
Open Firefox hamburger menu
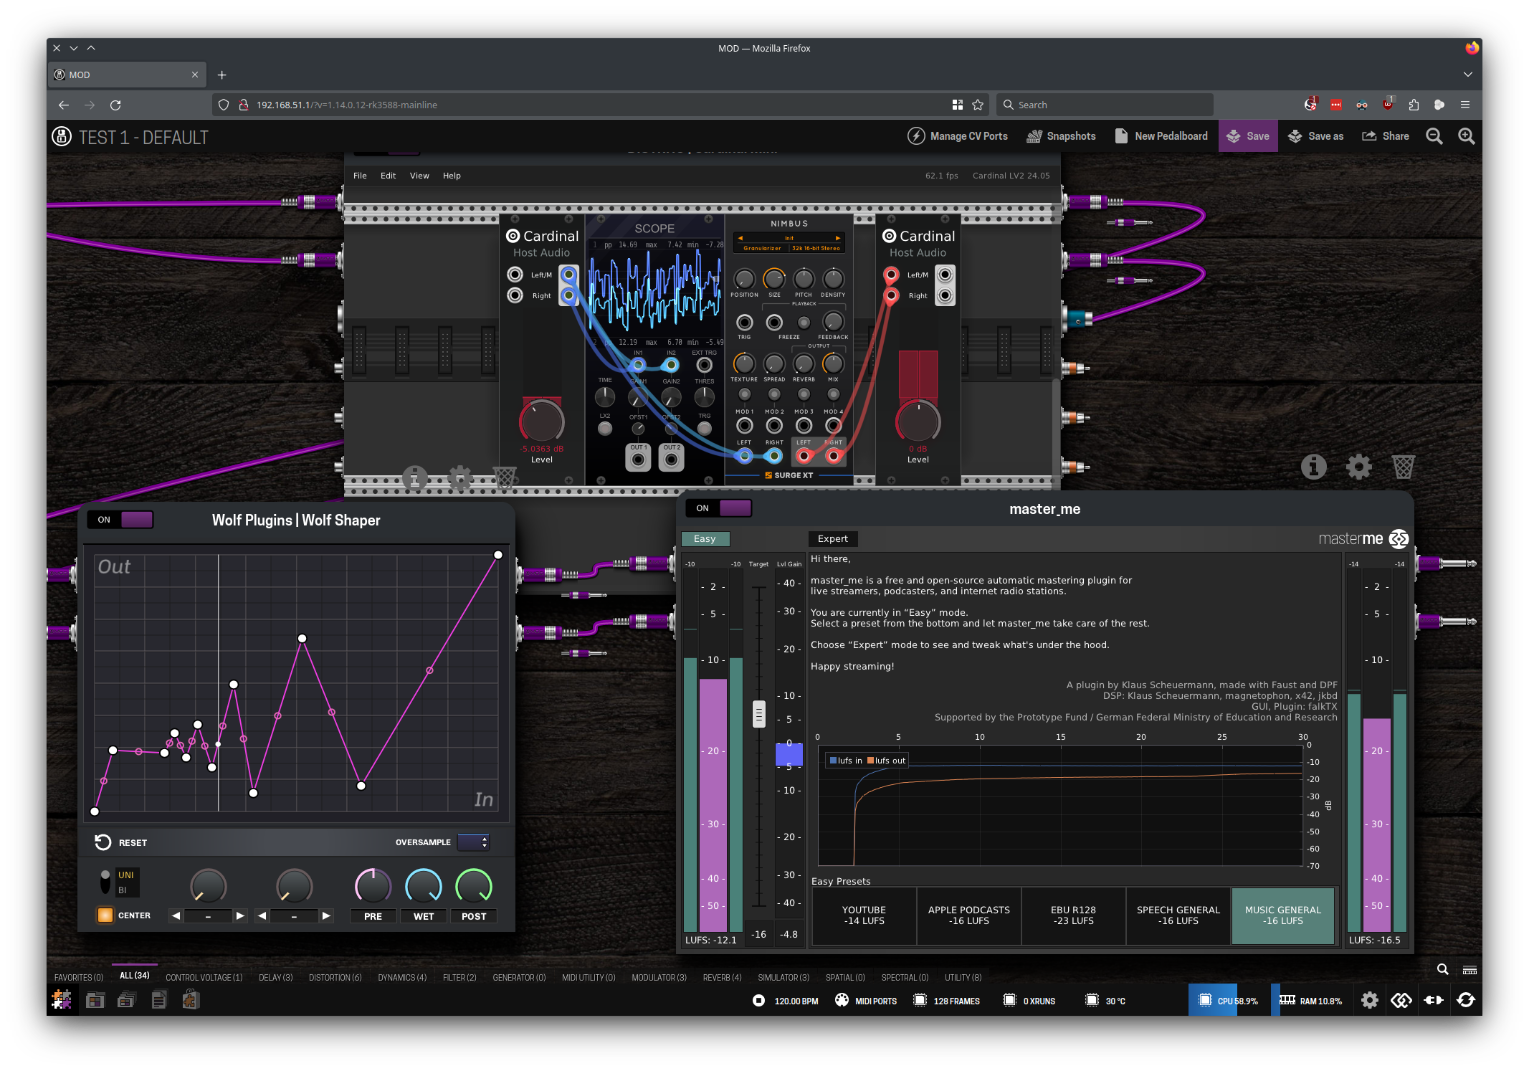(1465, 104)
